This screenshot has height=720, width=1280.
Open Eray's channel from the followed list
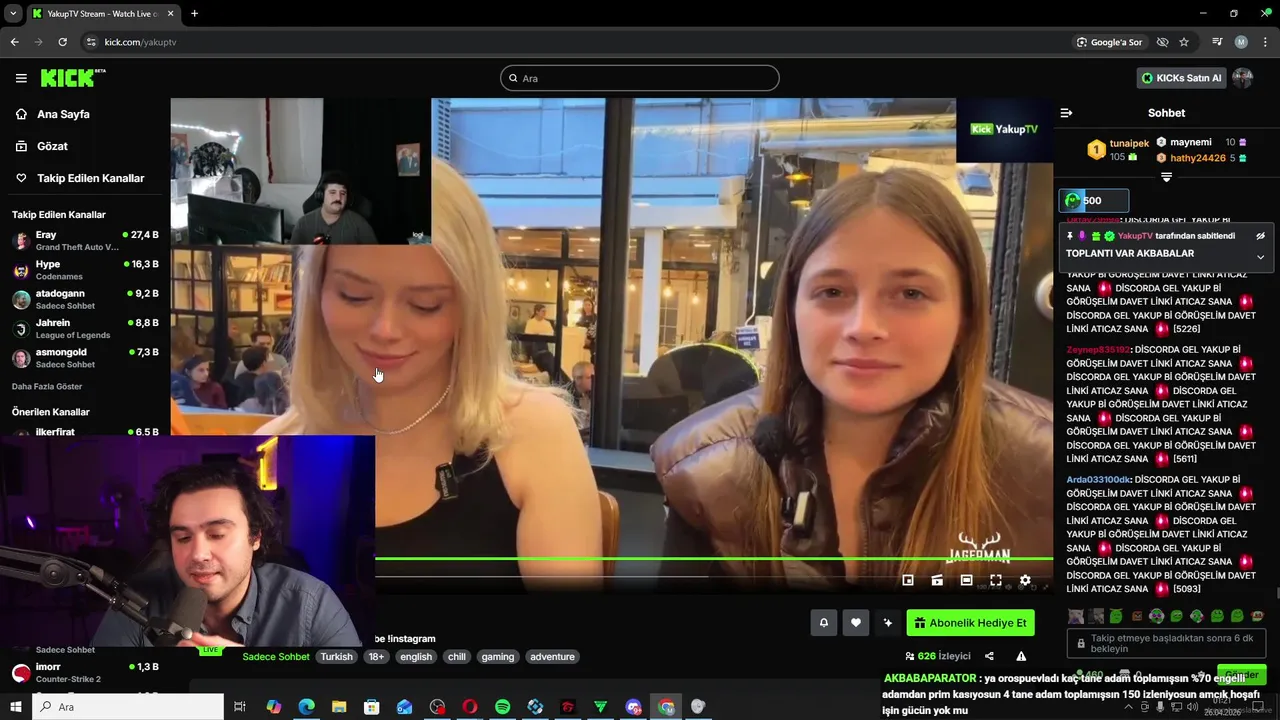tap(85, 241)
